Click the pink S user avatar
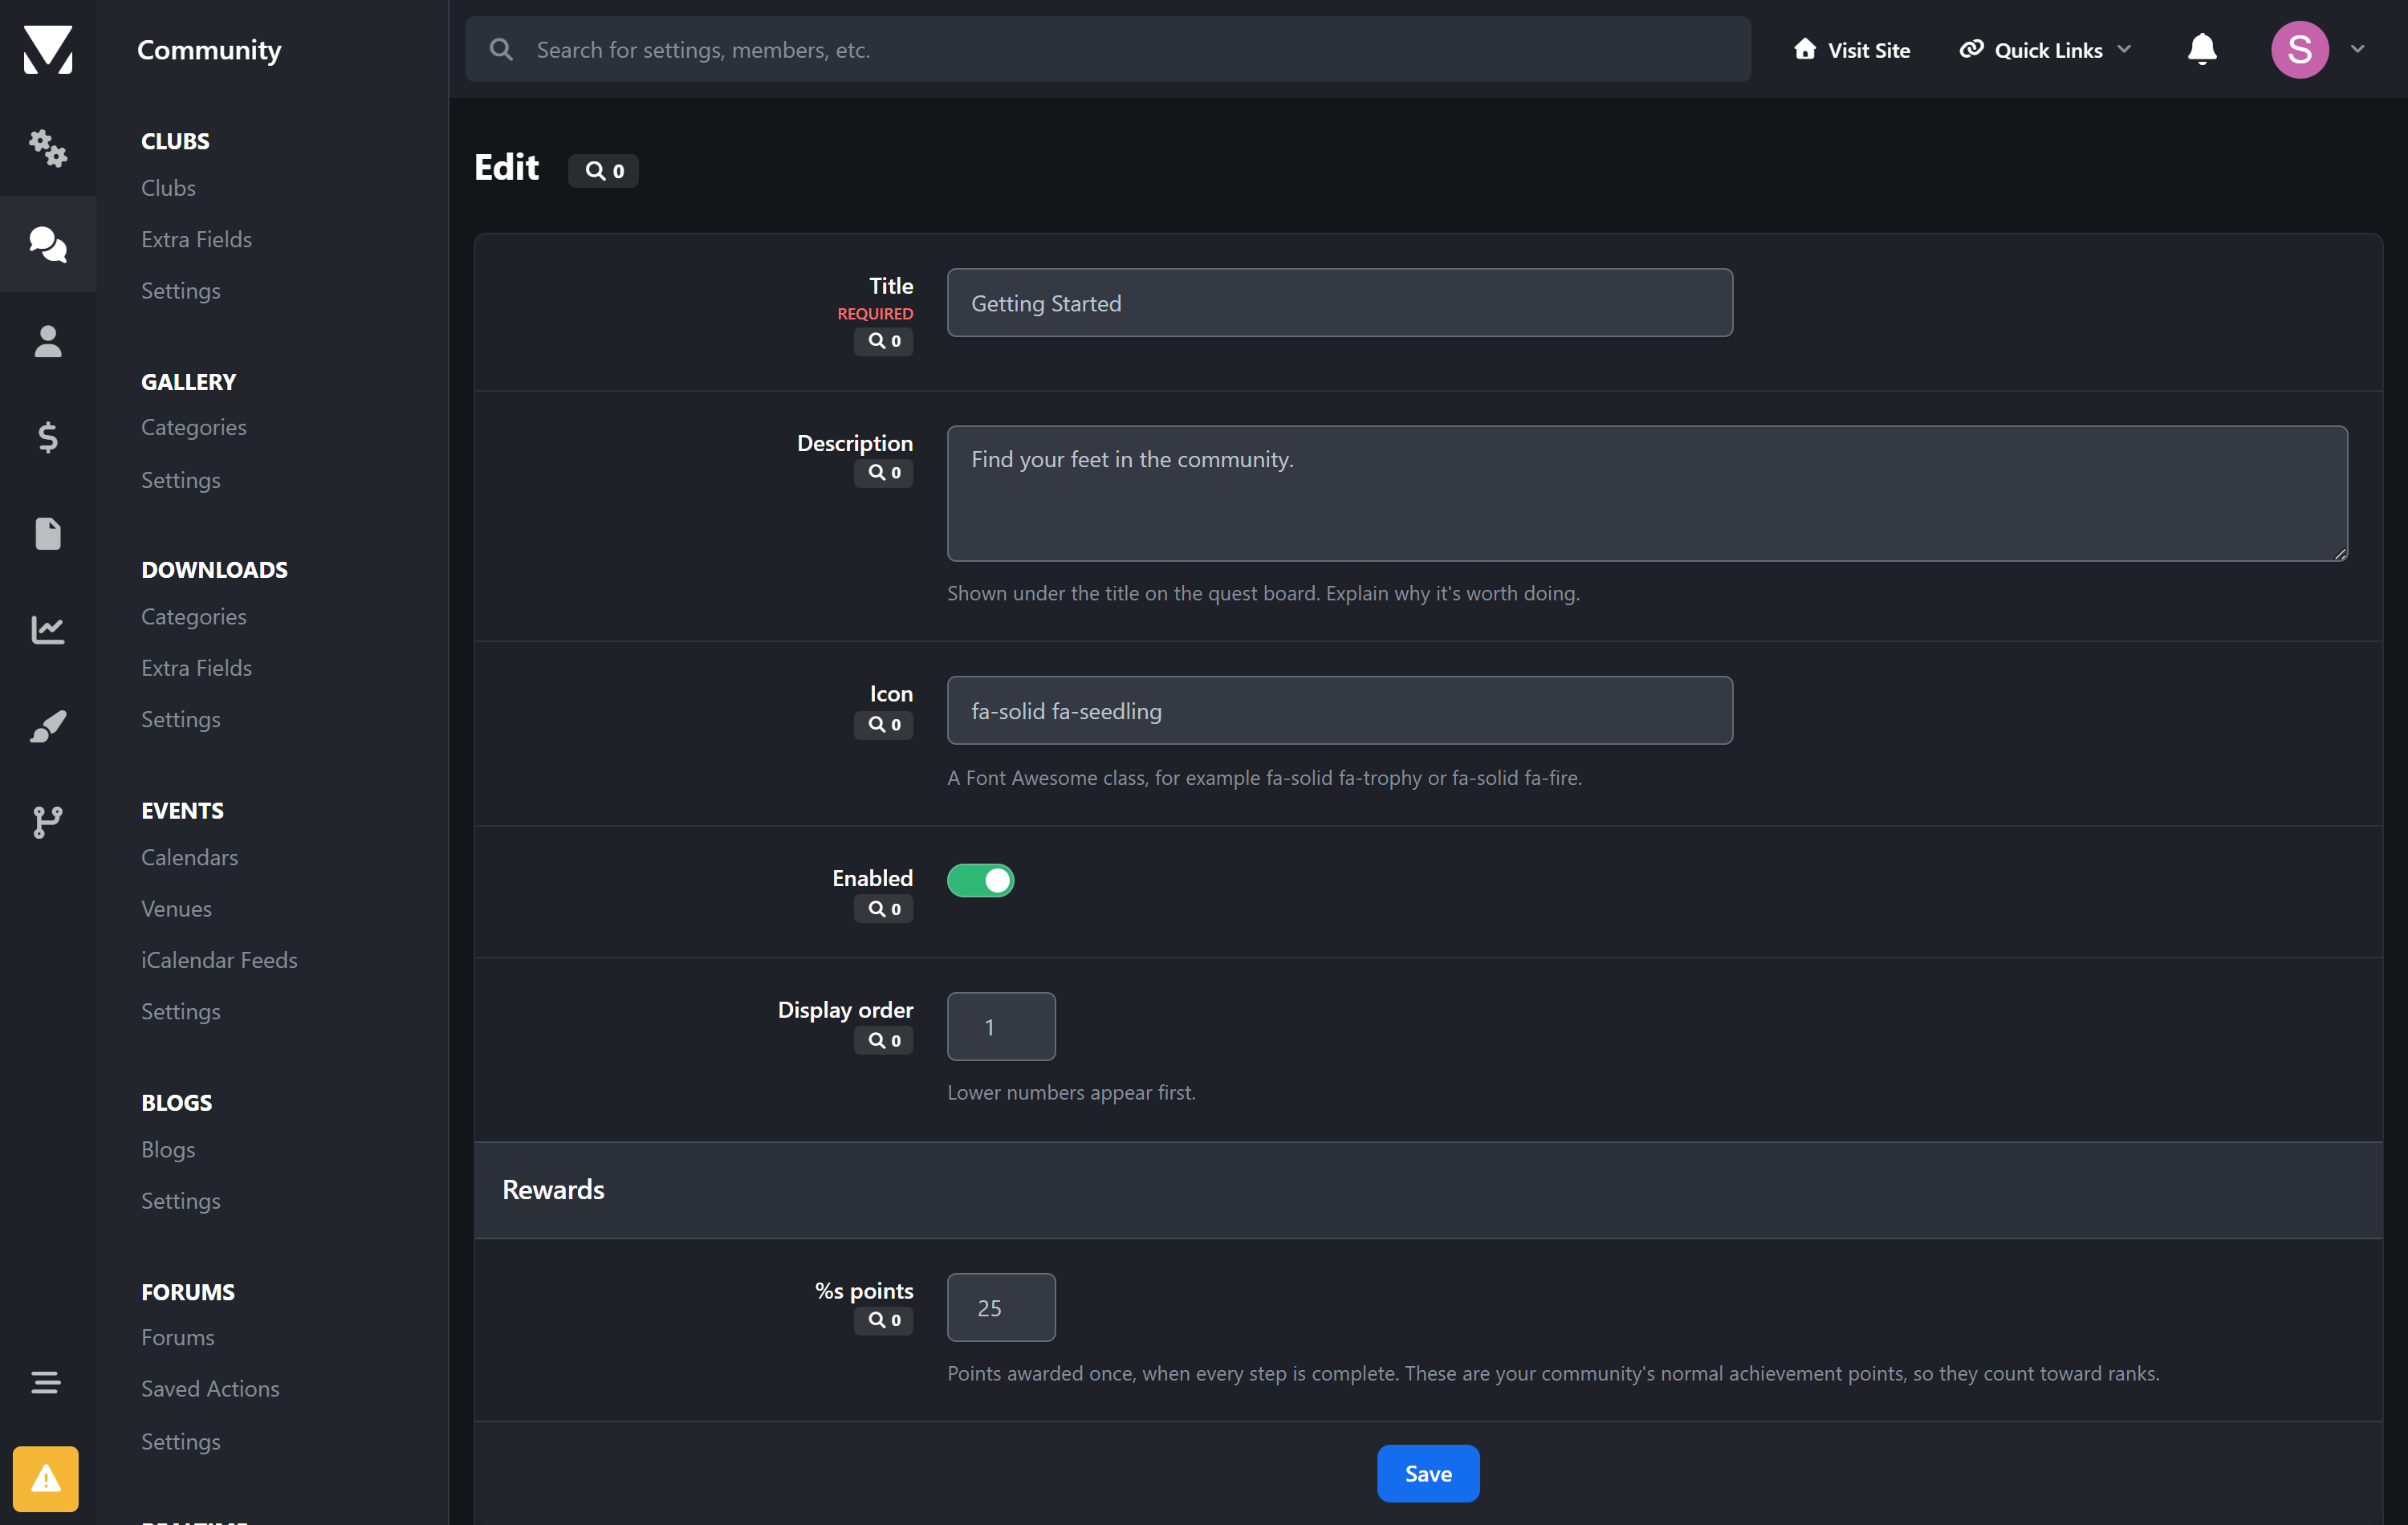Image resolution: width=2408 pixels, height=1525 pixels. point(2299,49)
